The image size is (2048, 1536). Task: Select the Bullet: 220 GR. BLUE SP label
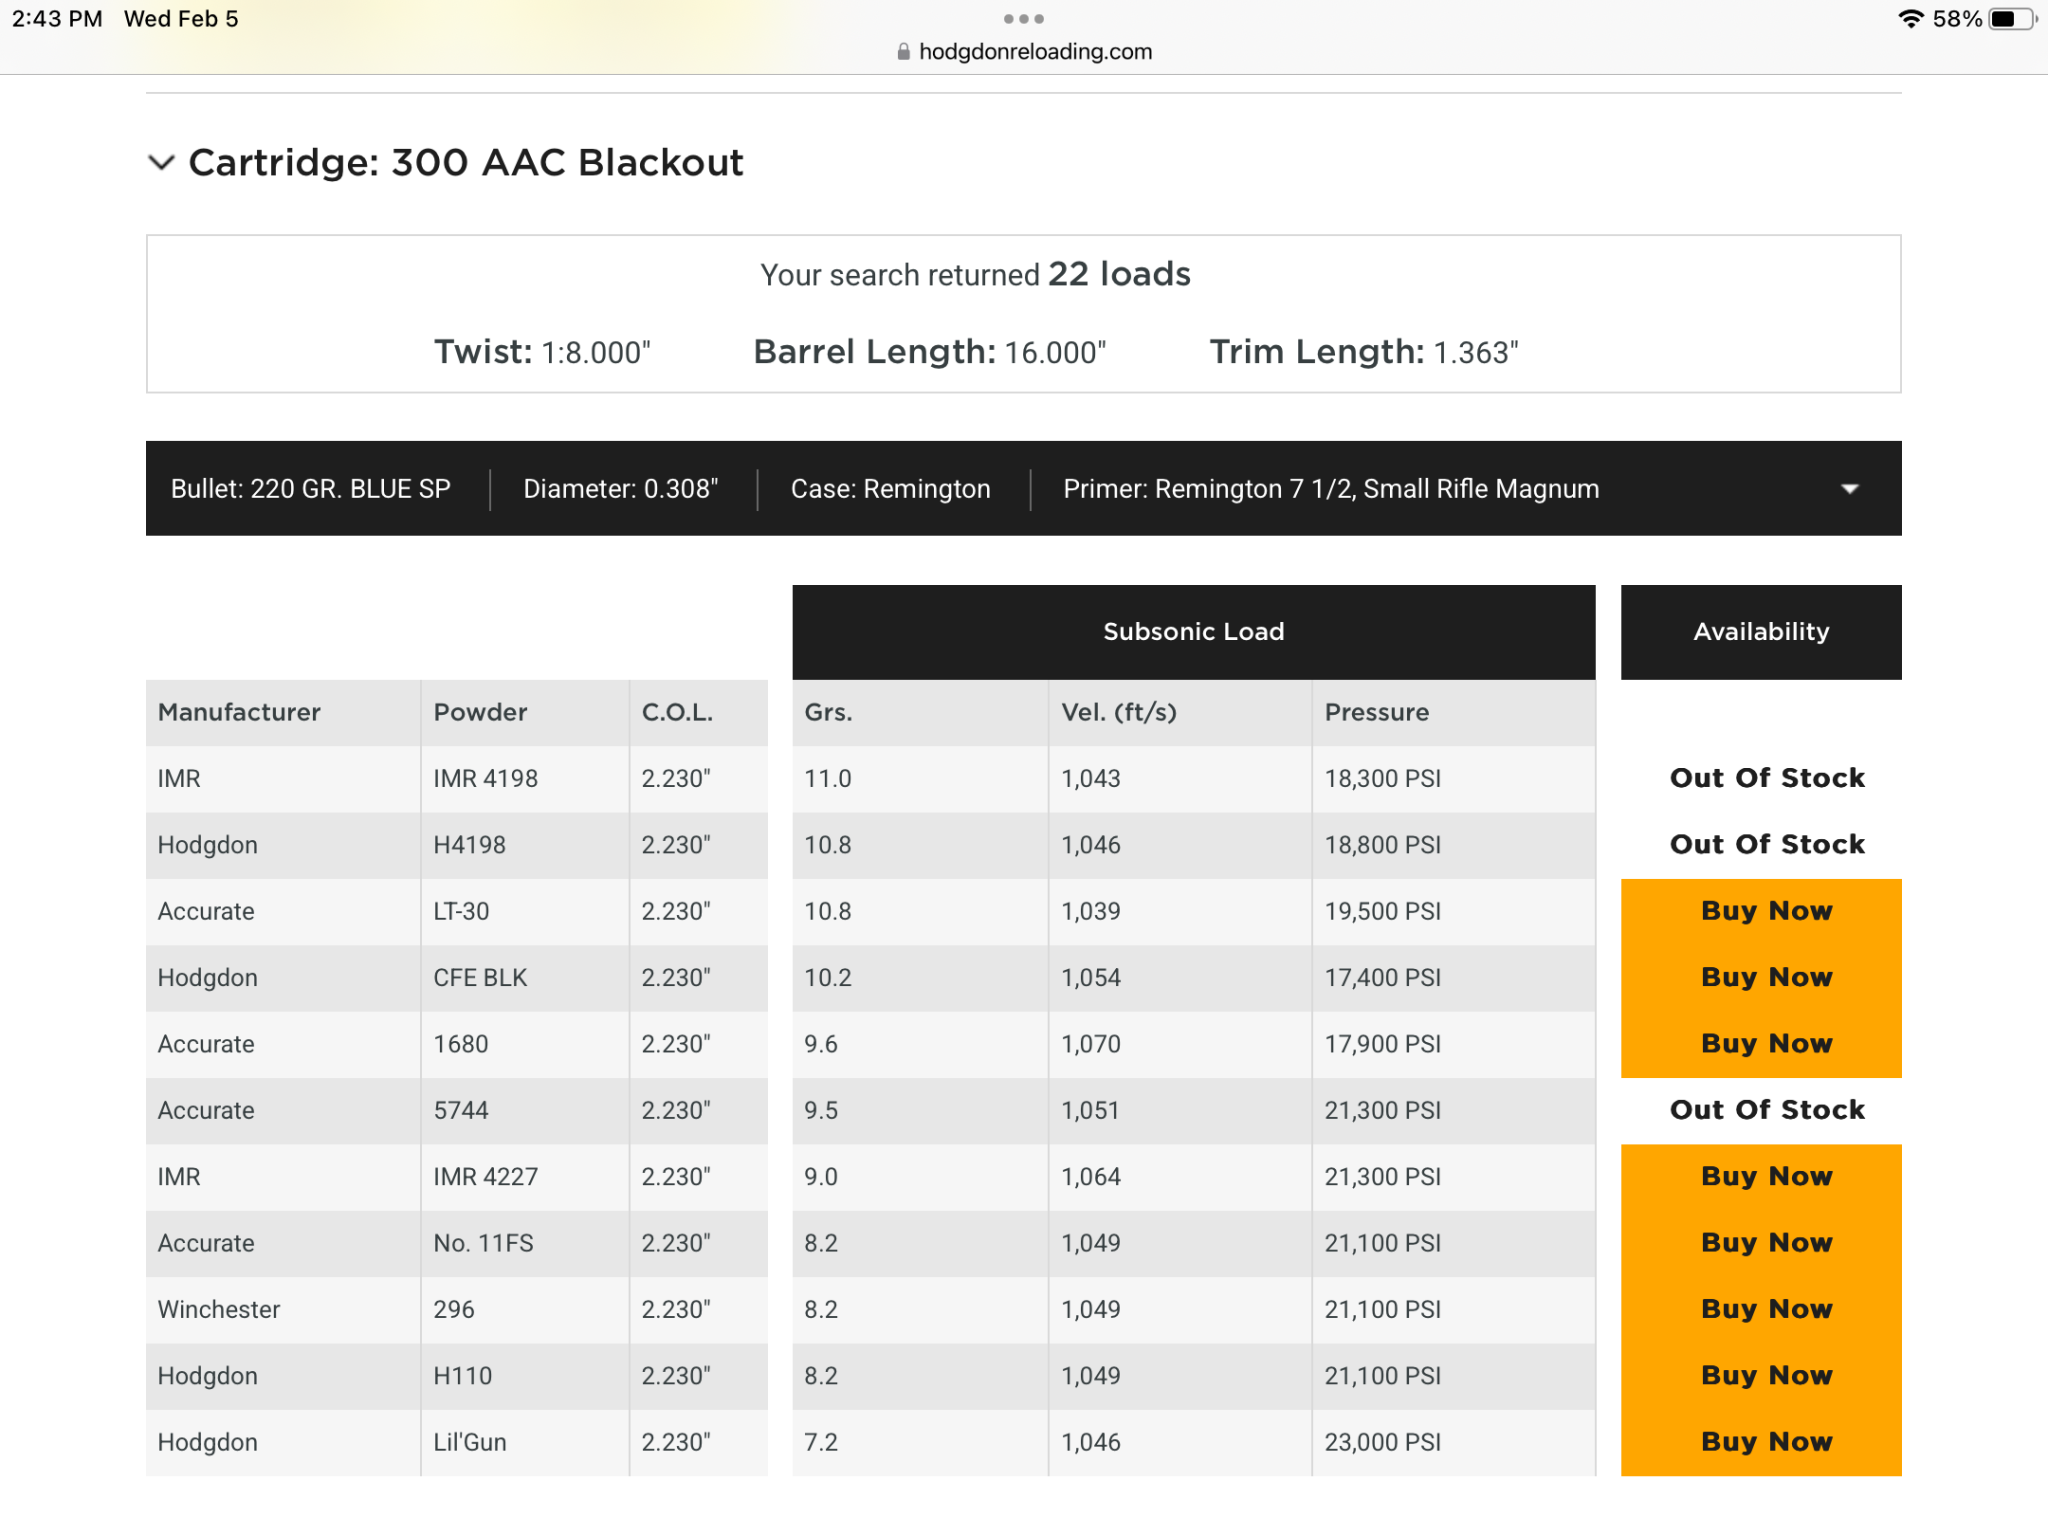310,489
